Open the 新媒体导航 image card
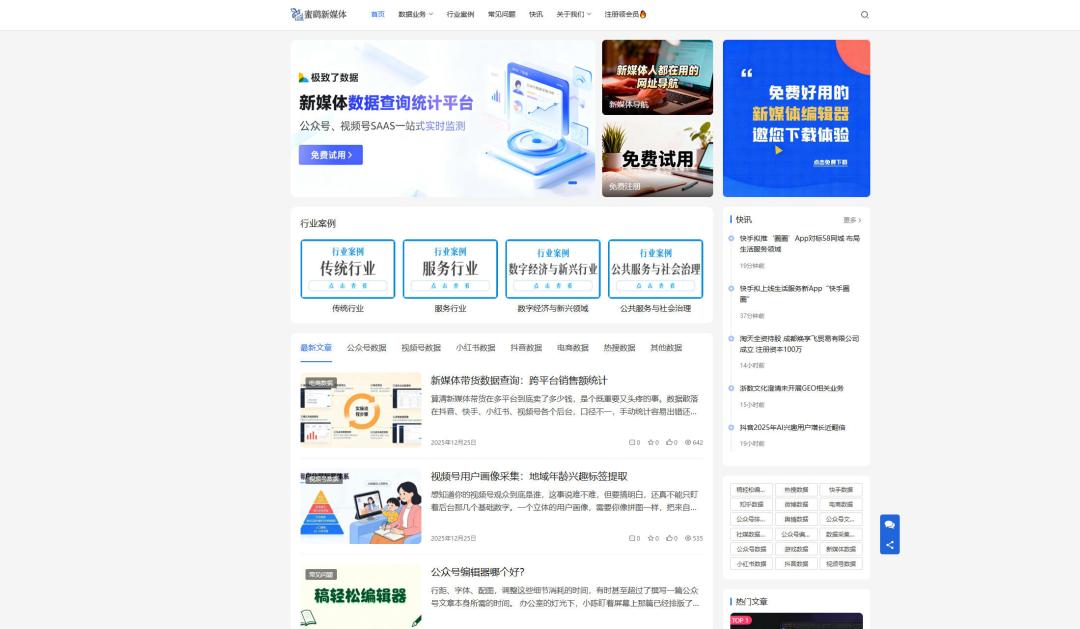The image size is (1080, 629). pyautogui.click(x=657, y=78)
